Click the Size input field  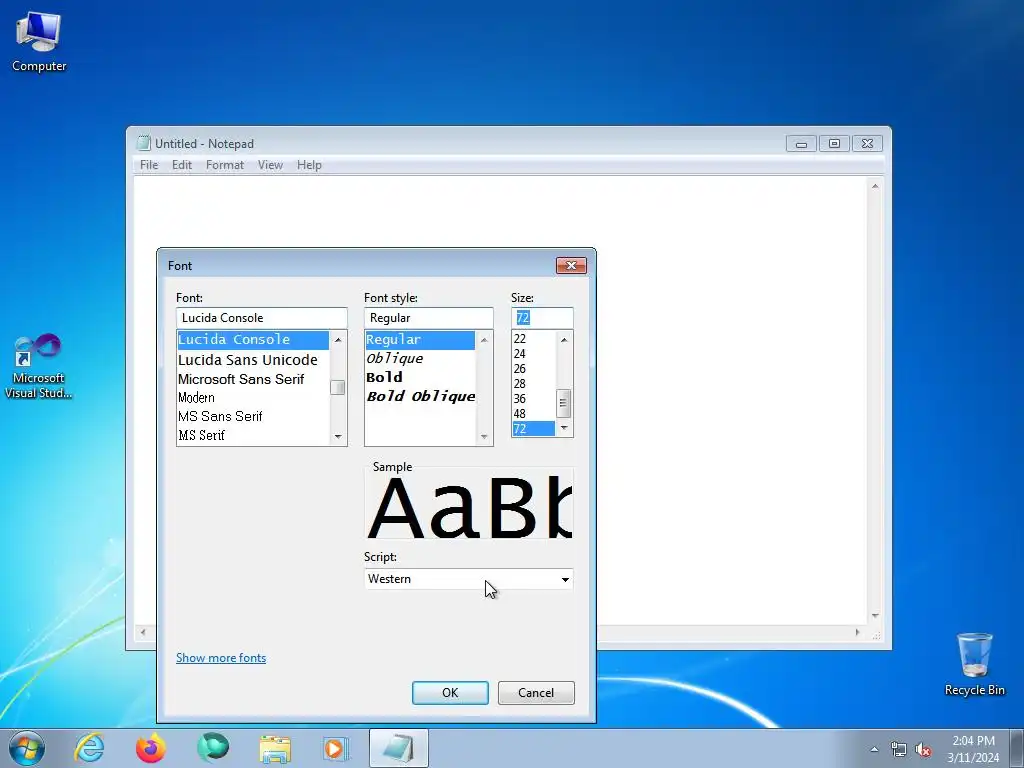(542, 318)
